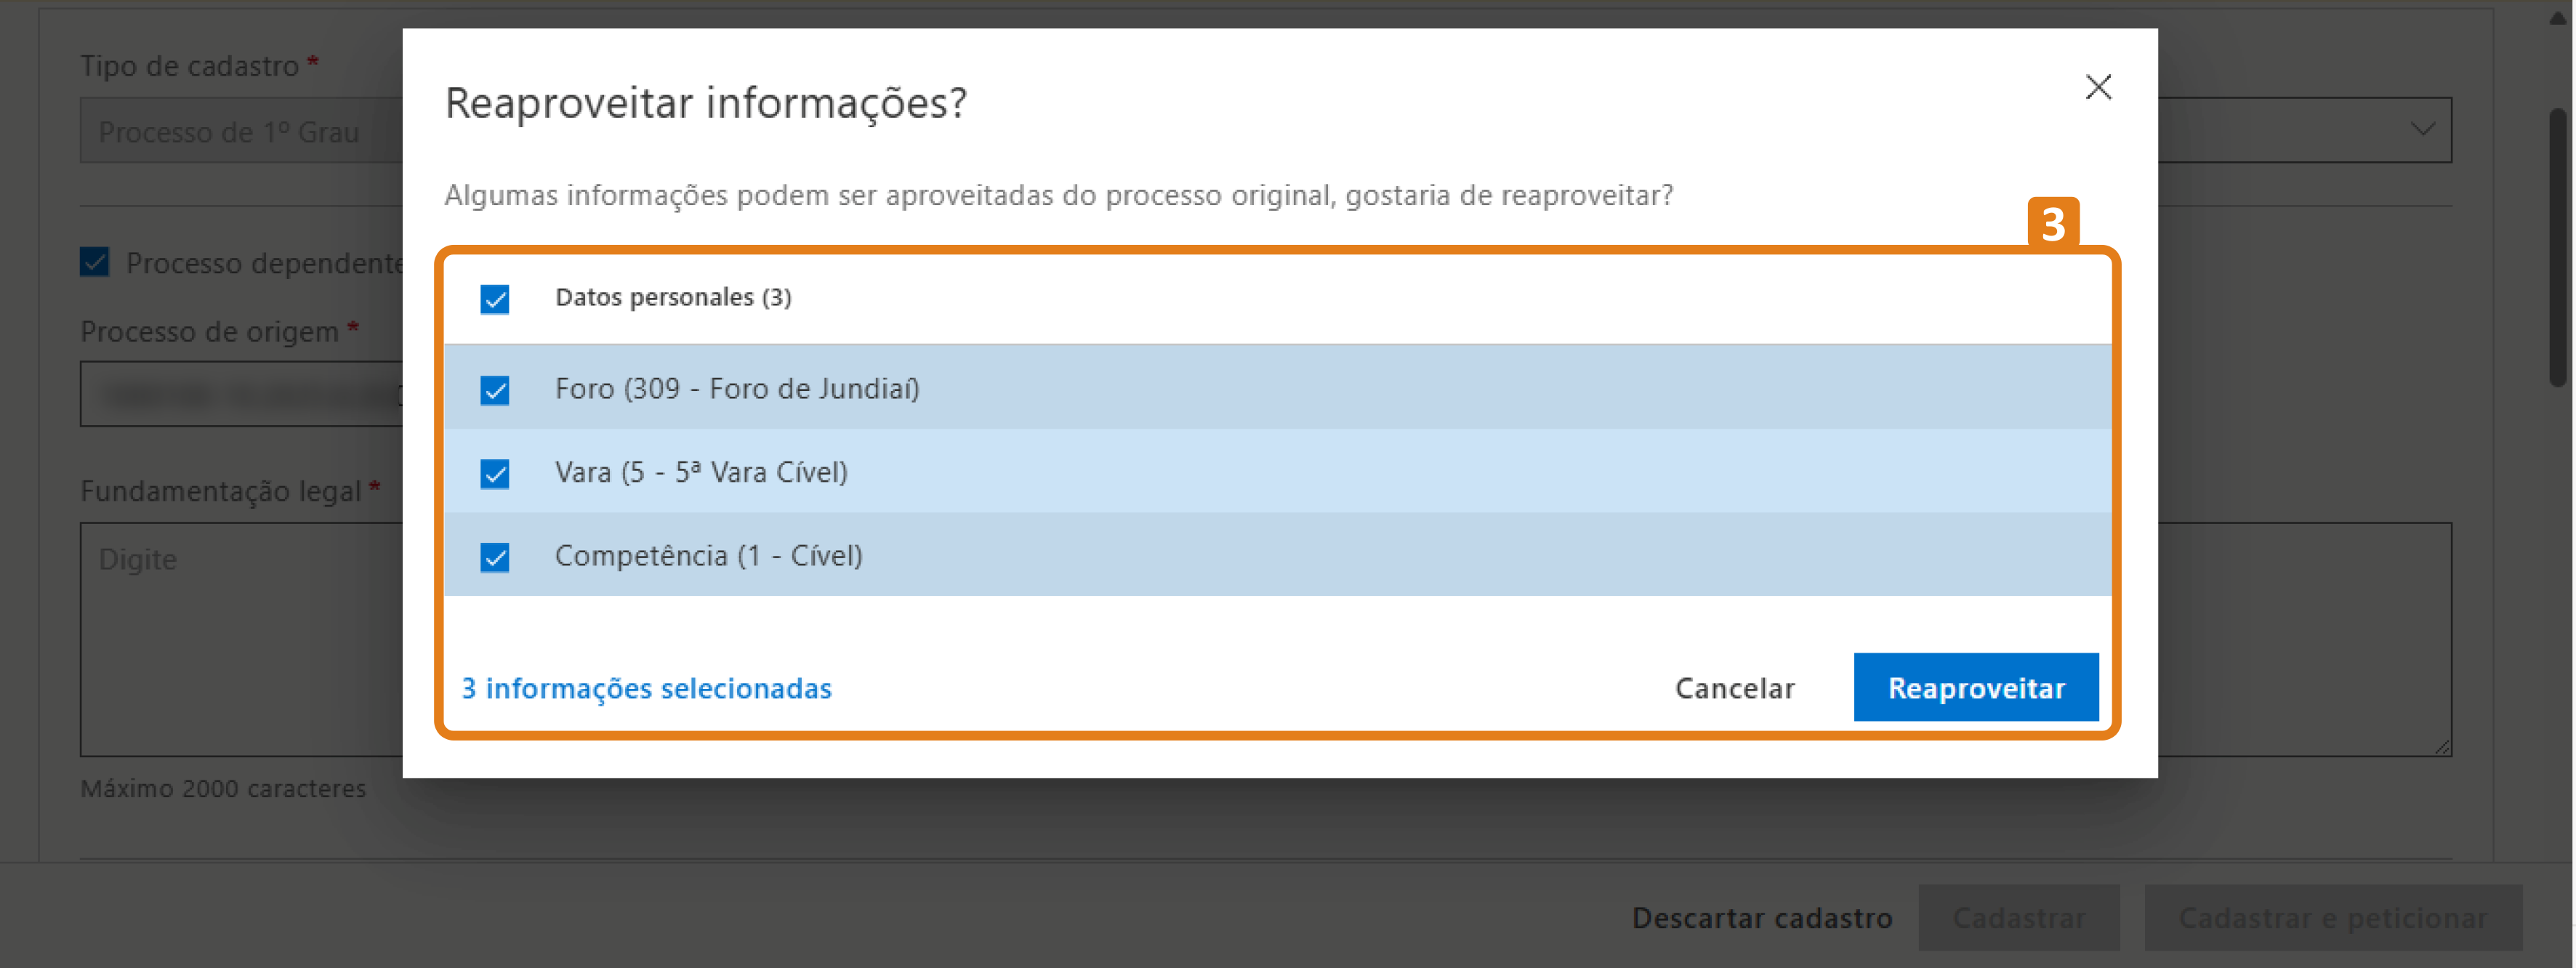The image size is (2576, 968).
Task: Select the Foro row in the list
Action: [x=1200, y=391]
